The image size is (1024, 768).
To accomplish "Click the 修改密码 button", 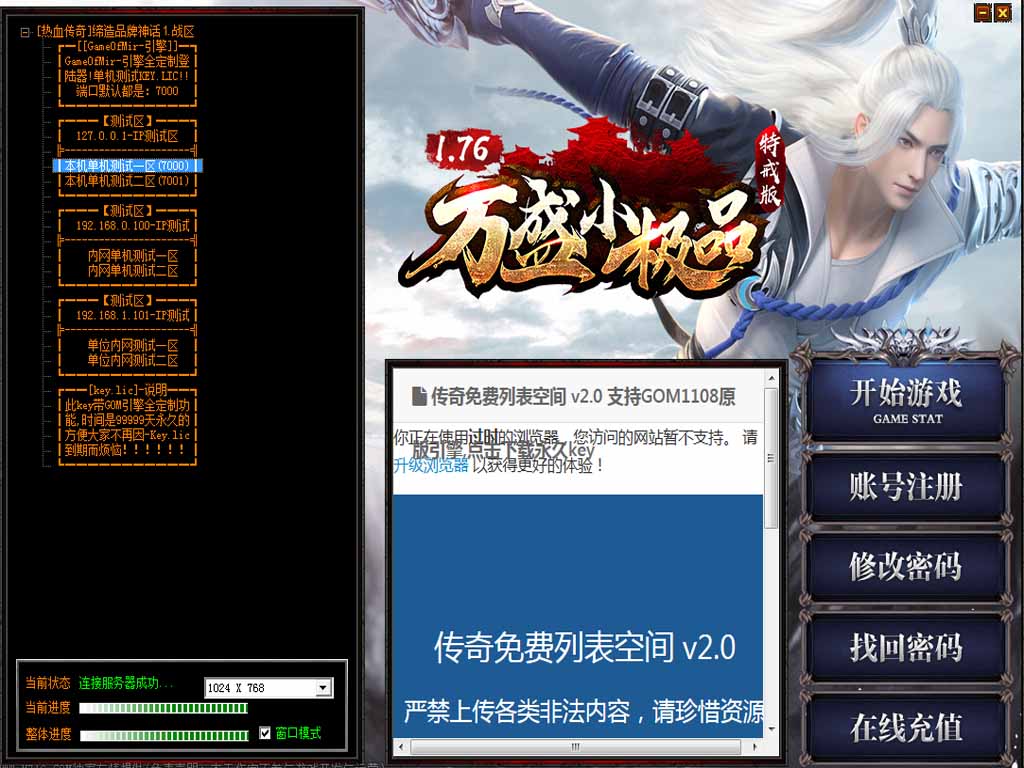I will [906, 567].
